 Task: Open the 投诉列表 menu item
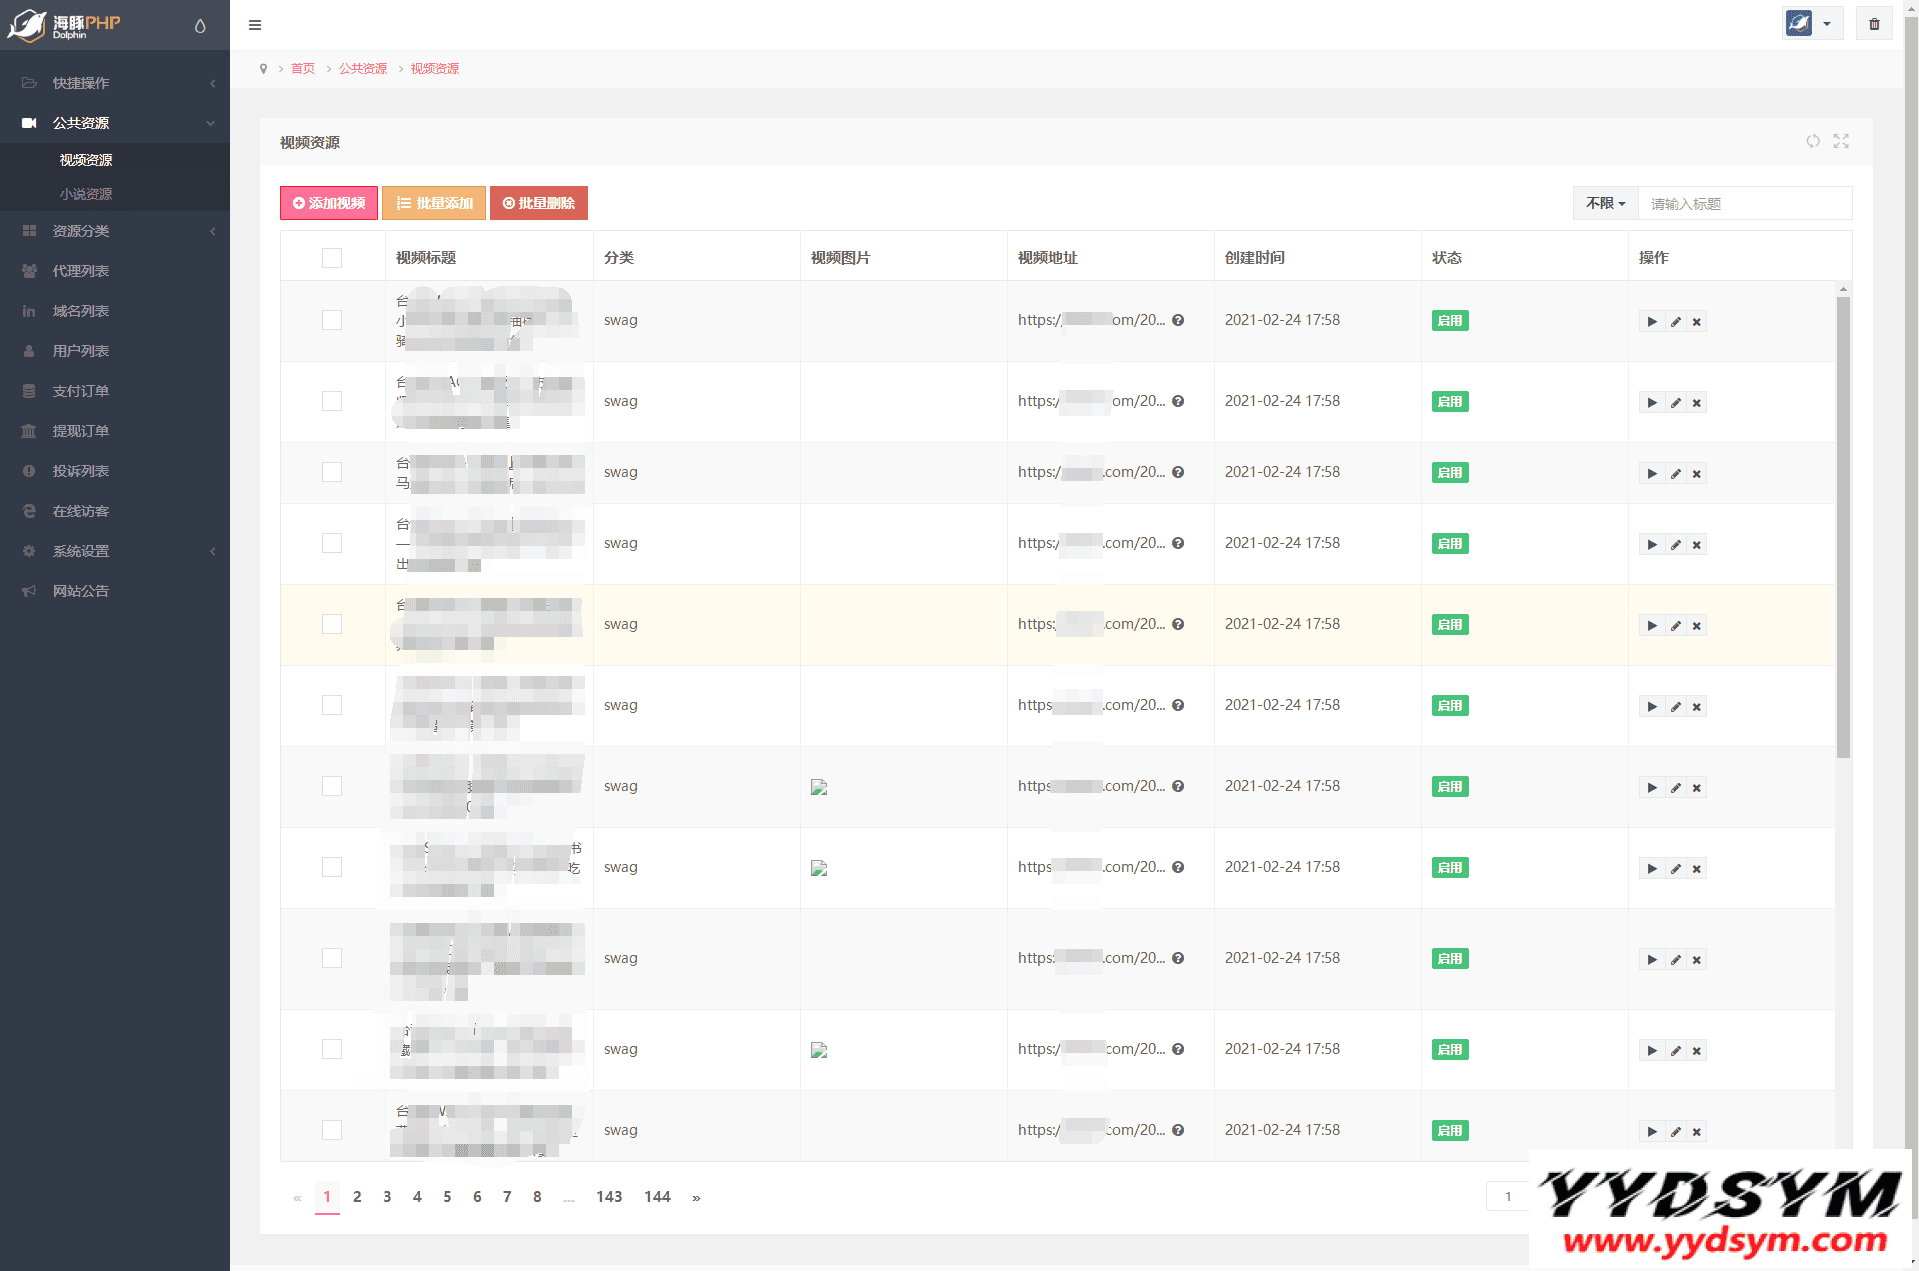click(x=81, y=471)
